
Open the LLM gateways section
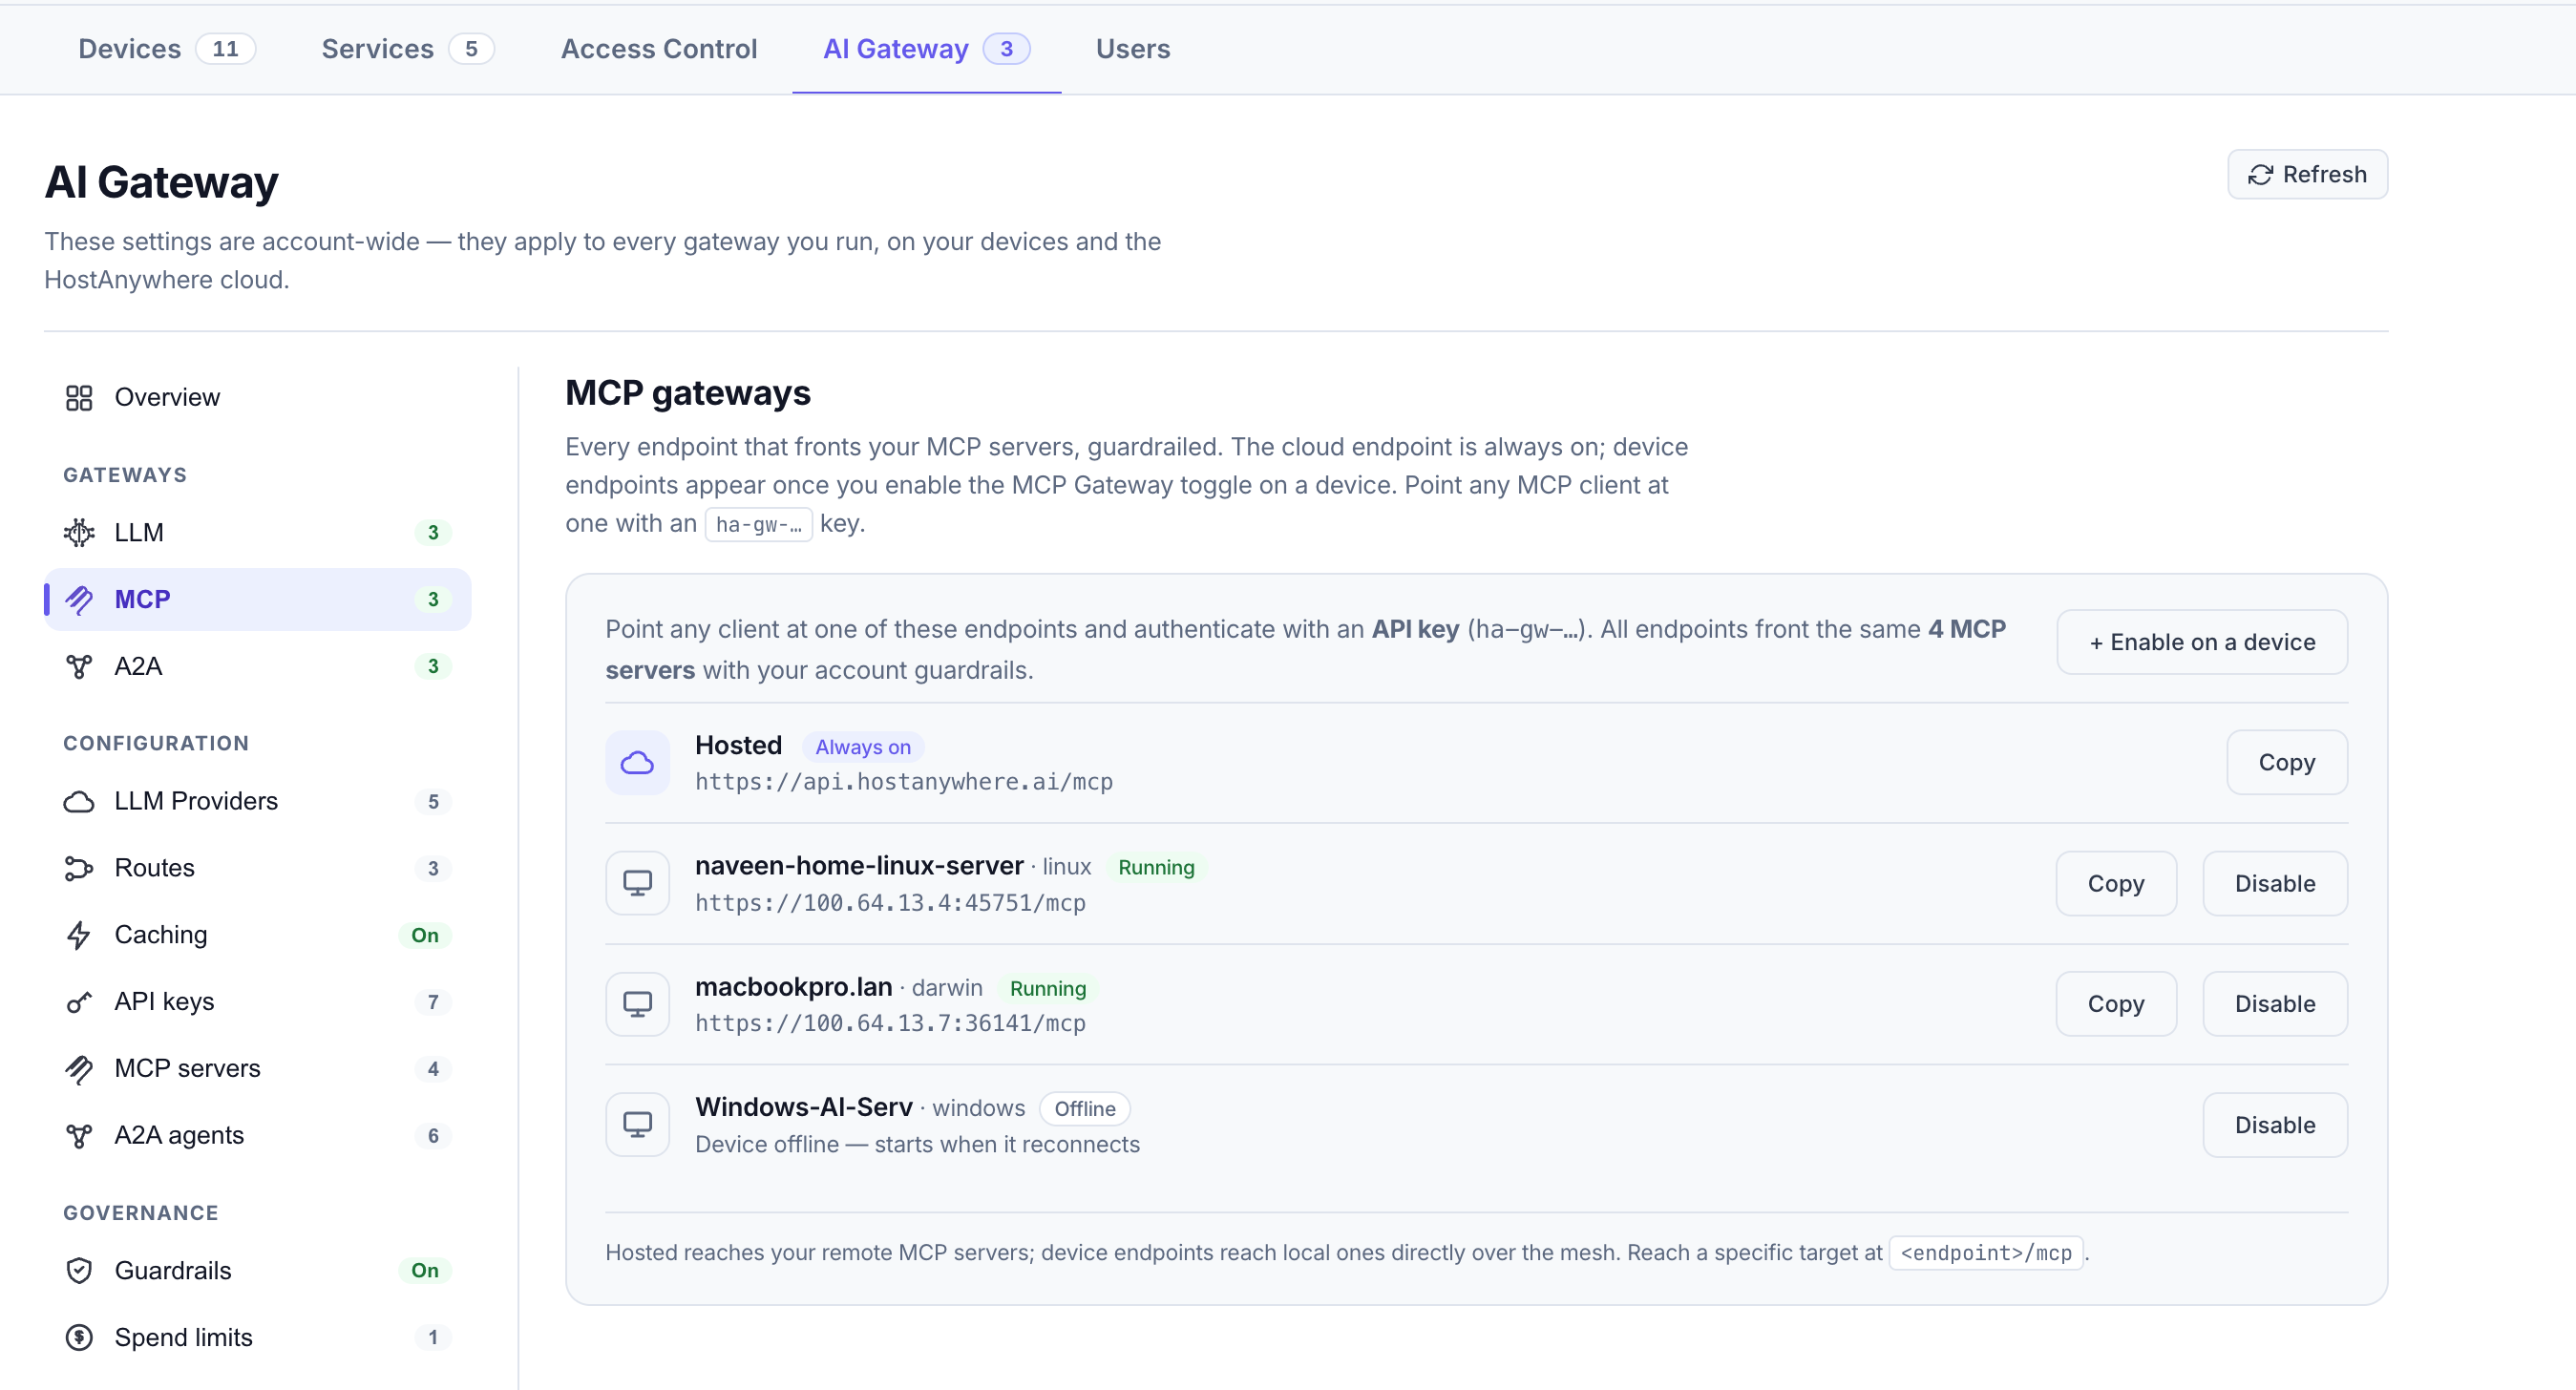click(x=257, y=533)
